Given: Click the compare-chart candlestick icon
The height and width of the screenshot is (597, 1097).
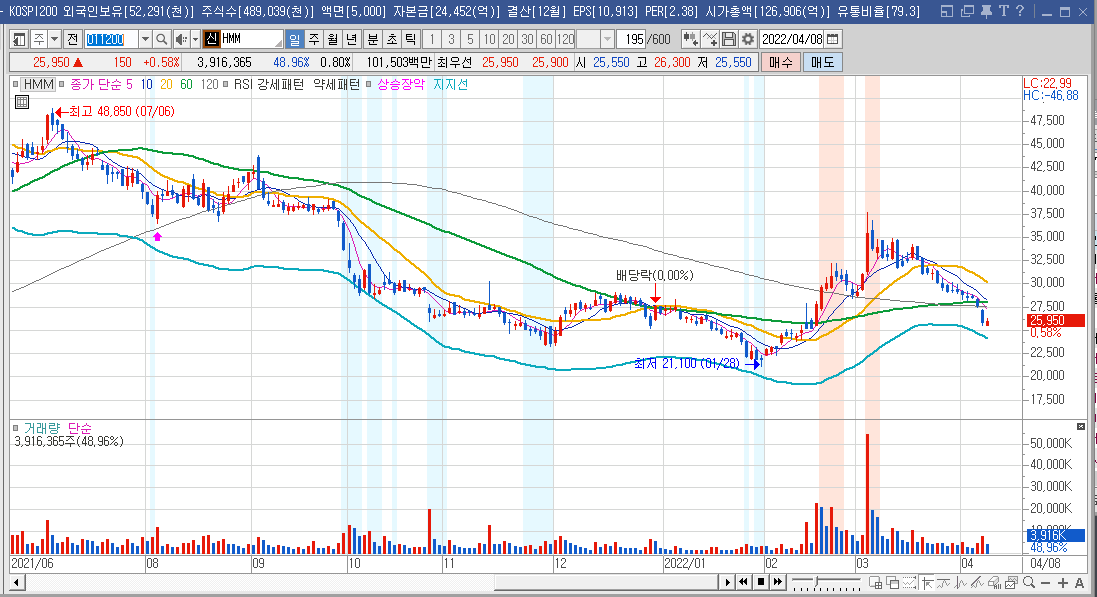Looking at the screenshot, I should (x=691, y=39).
